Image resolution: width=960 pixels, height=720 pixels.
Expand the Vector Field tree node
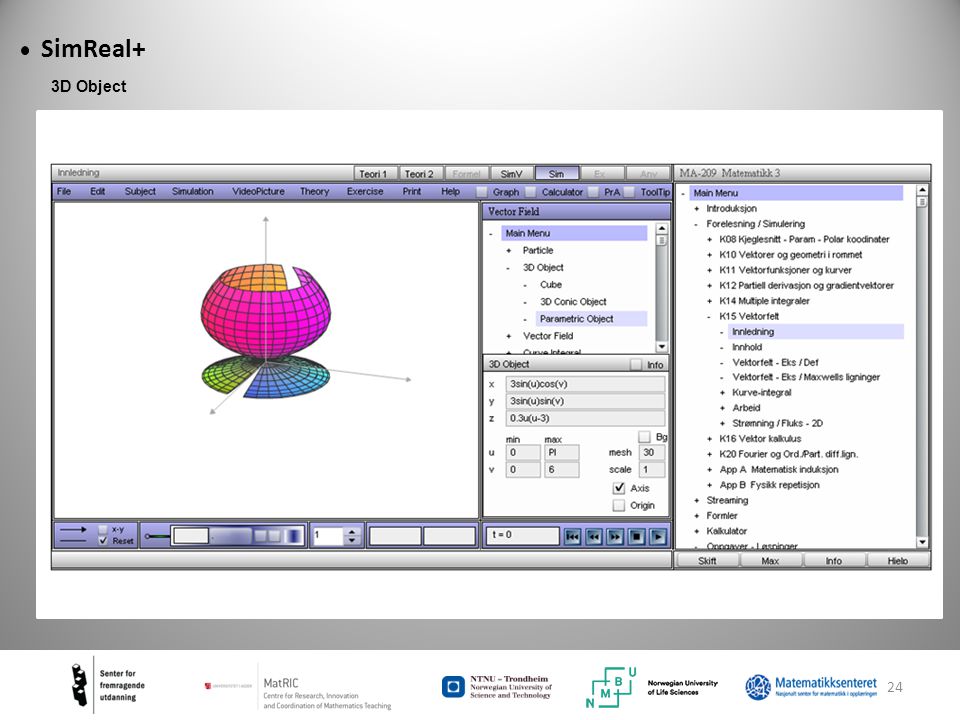coord(509,336)
